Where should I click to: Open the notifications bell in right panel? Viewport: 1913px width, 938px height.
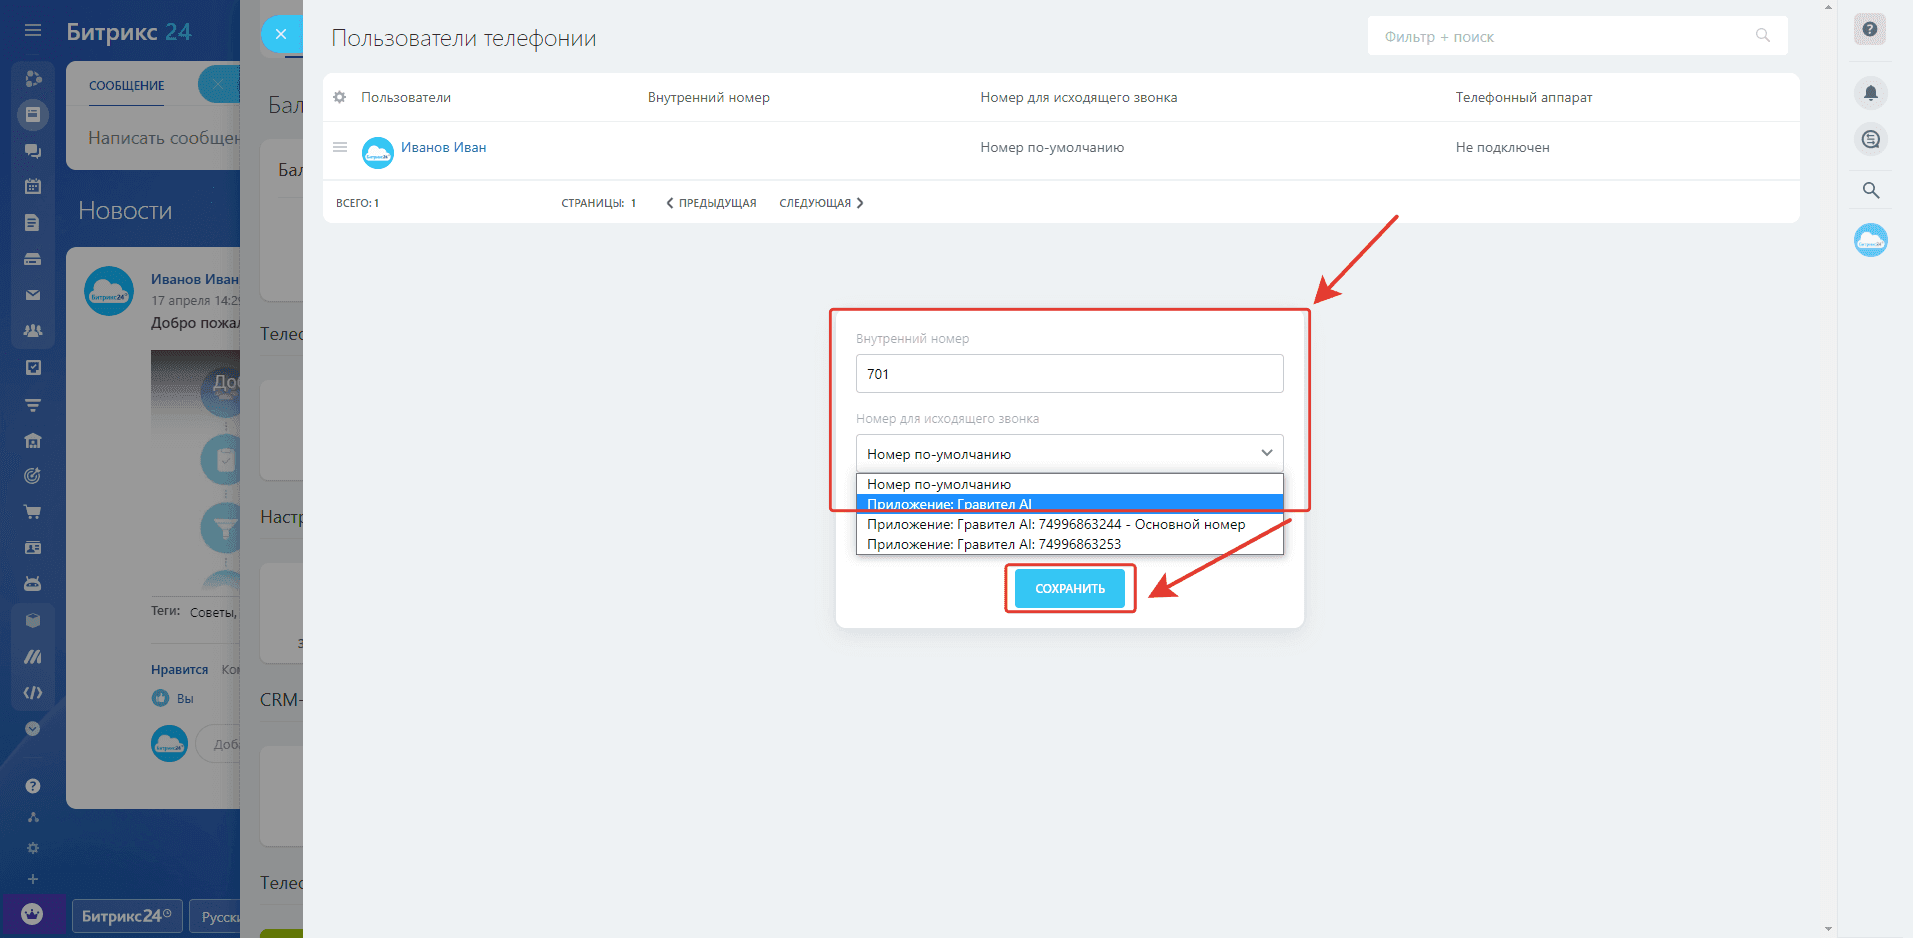click(1870, 93)
